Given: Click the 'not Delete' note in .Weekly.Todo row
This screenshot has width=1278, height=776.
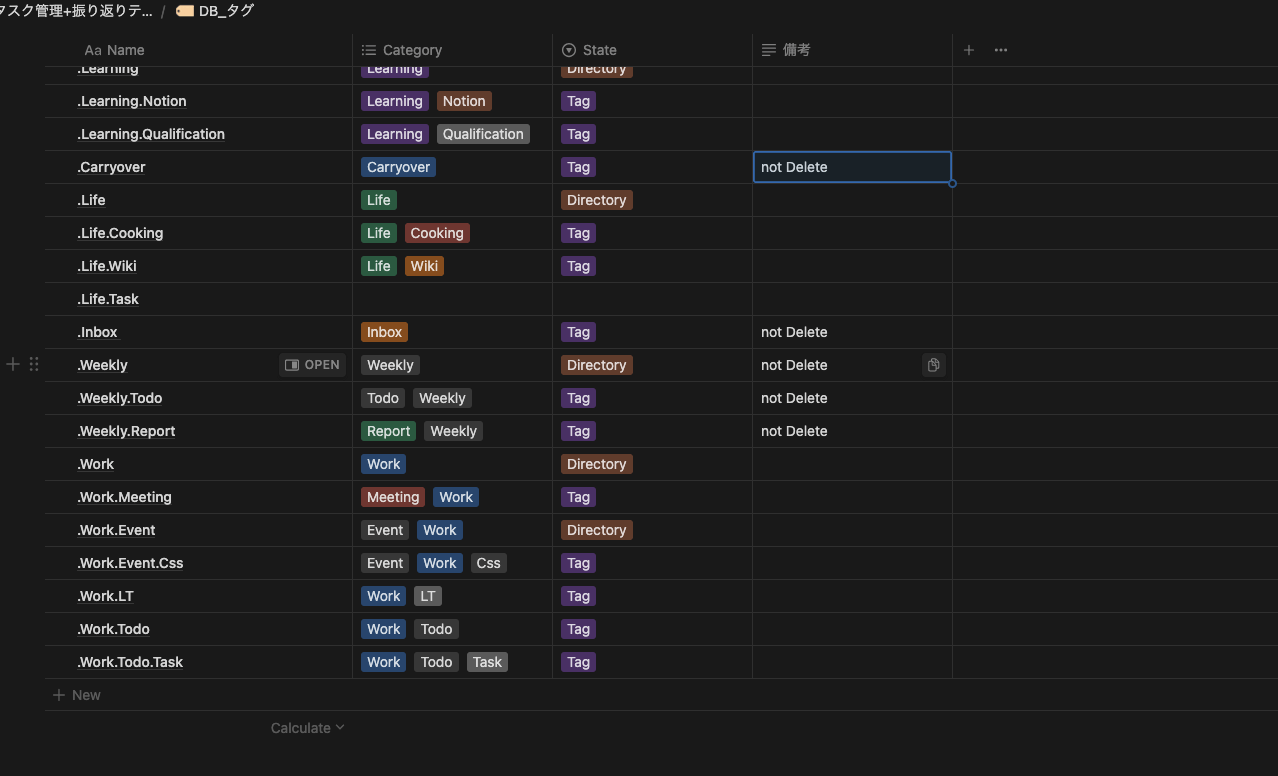Looking at the screenshot, I should click(x=794, y=398).
